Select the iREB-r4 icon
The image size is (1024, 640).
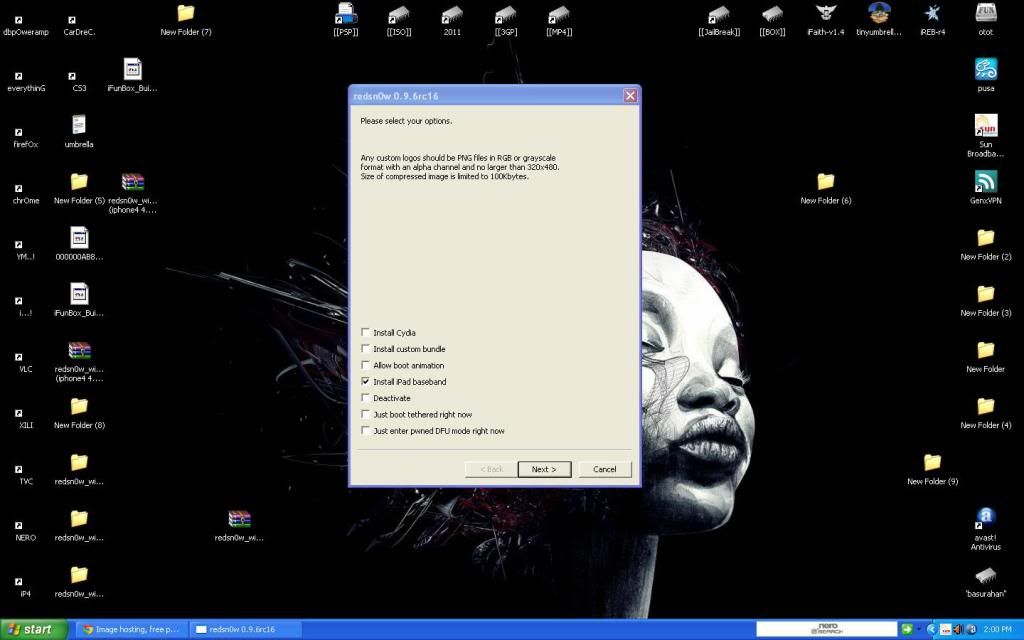click(933, 20)
